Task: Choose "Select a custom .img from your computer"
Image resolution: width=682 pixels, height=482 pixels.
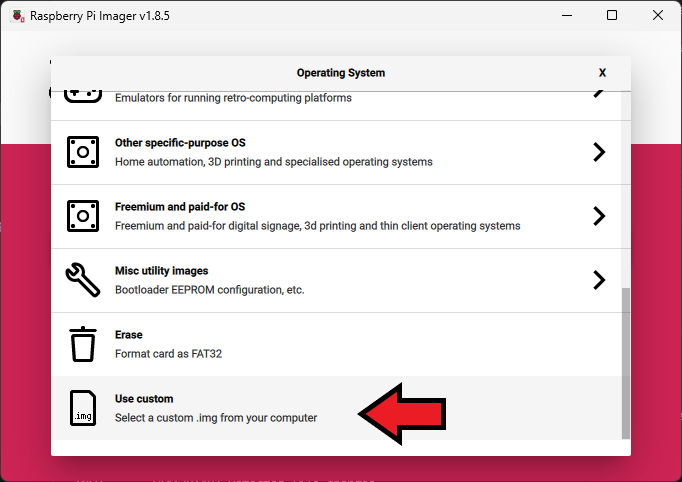Action: (215, 418)
